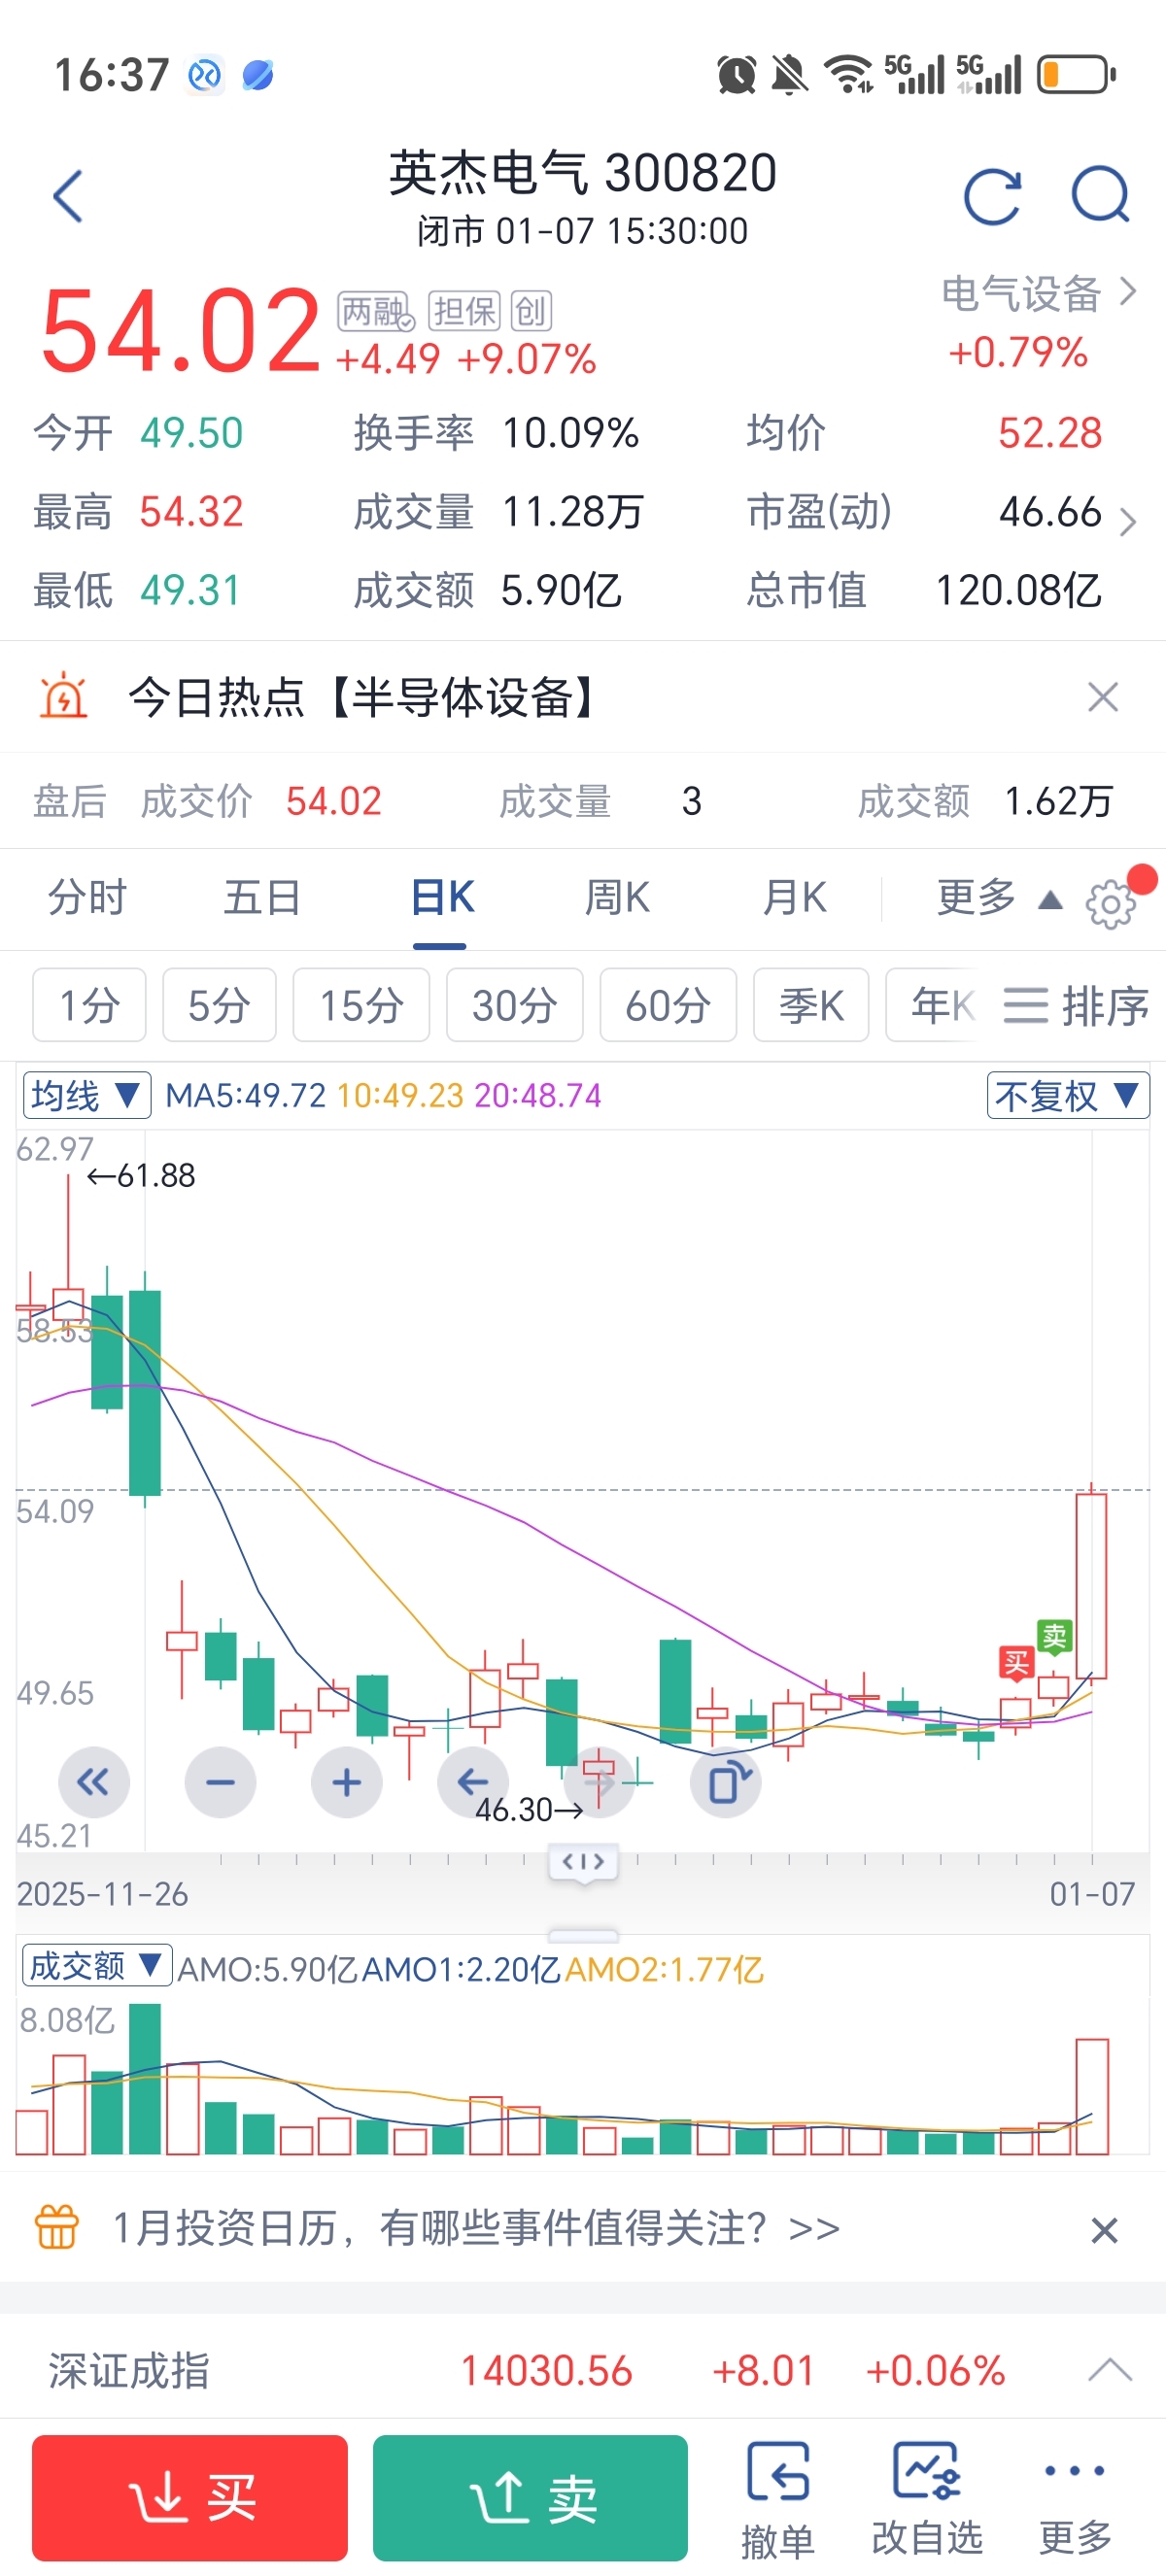Image resolution: width=1166 pixels, height=2576 pixels.
Task: Jump to earliest data with double-left arrow
Action: [x=94, y=1782]
